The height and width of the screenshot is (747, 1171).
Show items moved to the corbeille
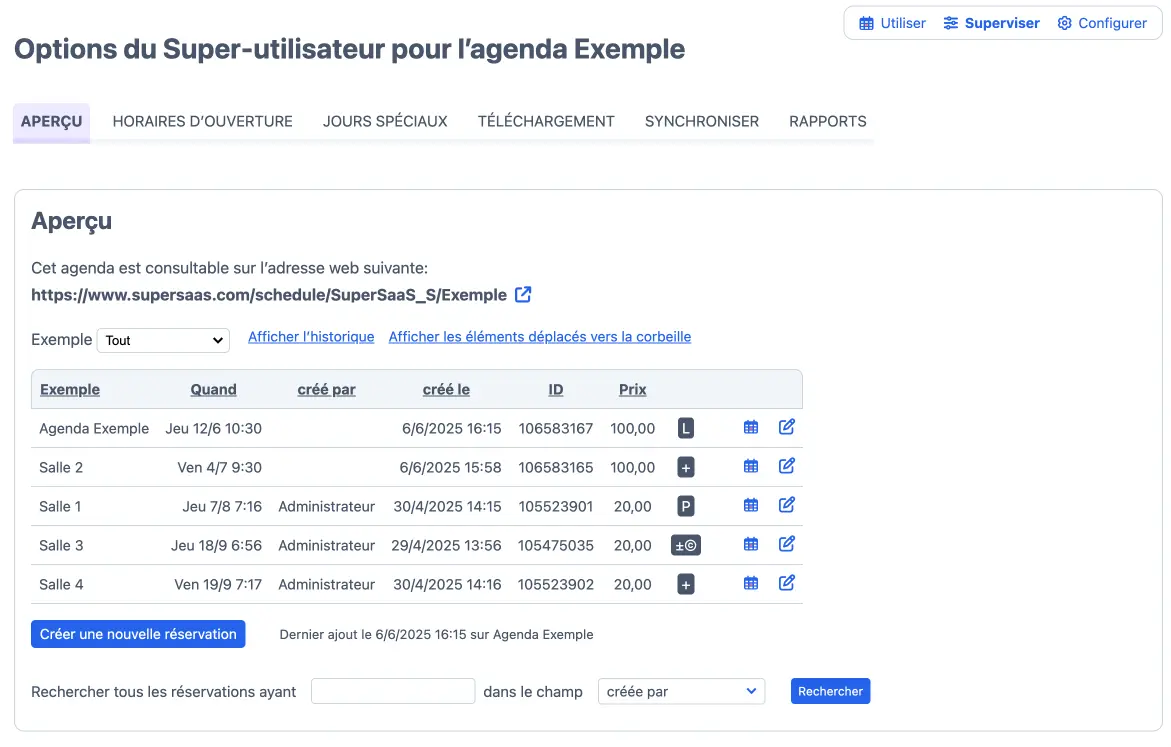[x=539, y=337]
